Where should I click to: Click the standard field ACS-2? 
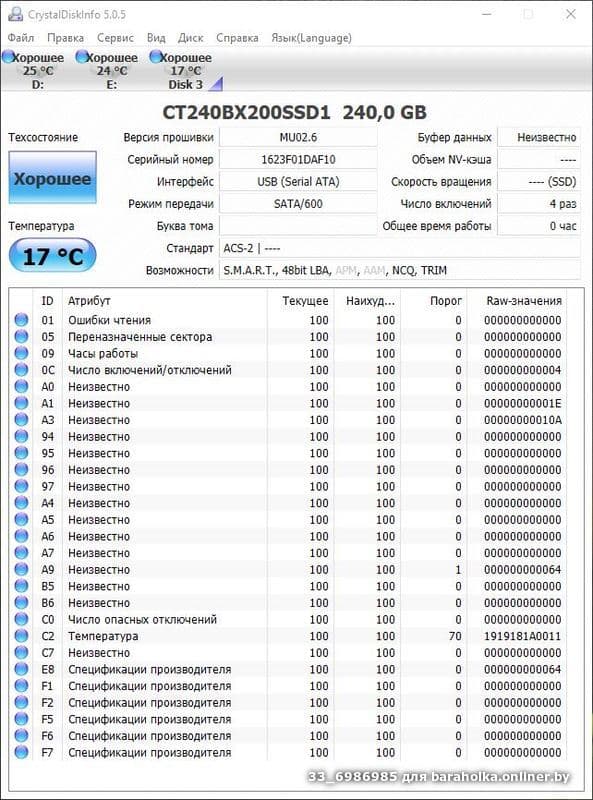point(400,248)
